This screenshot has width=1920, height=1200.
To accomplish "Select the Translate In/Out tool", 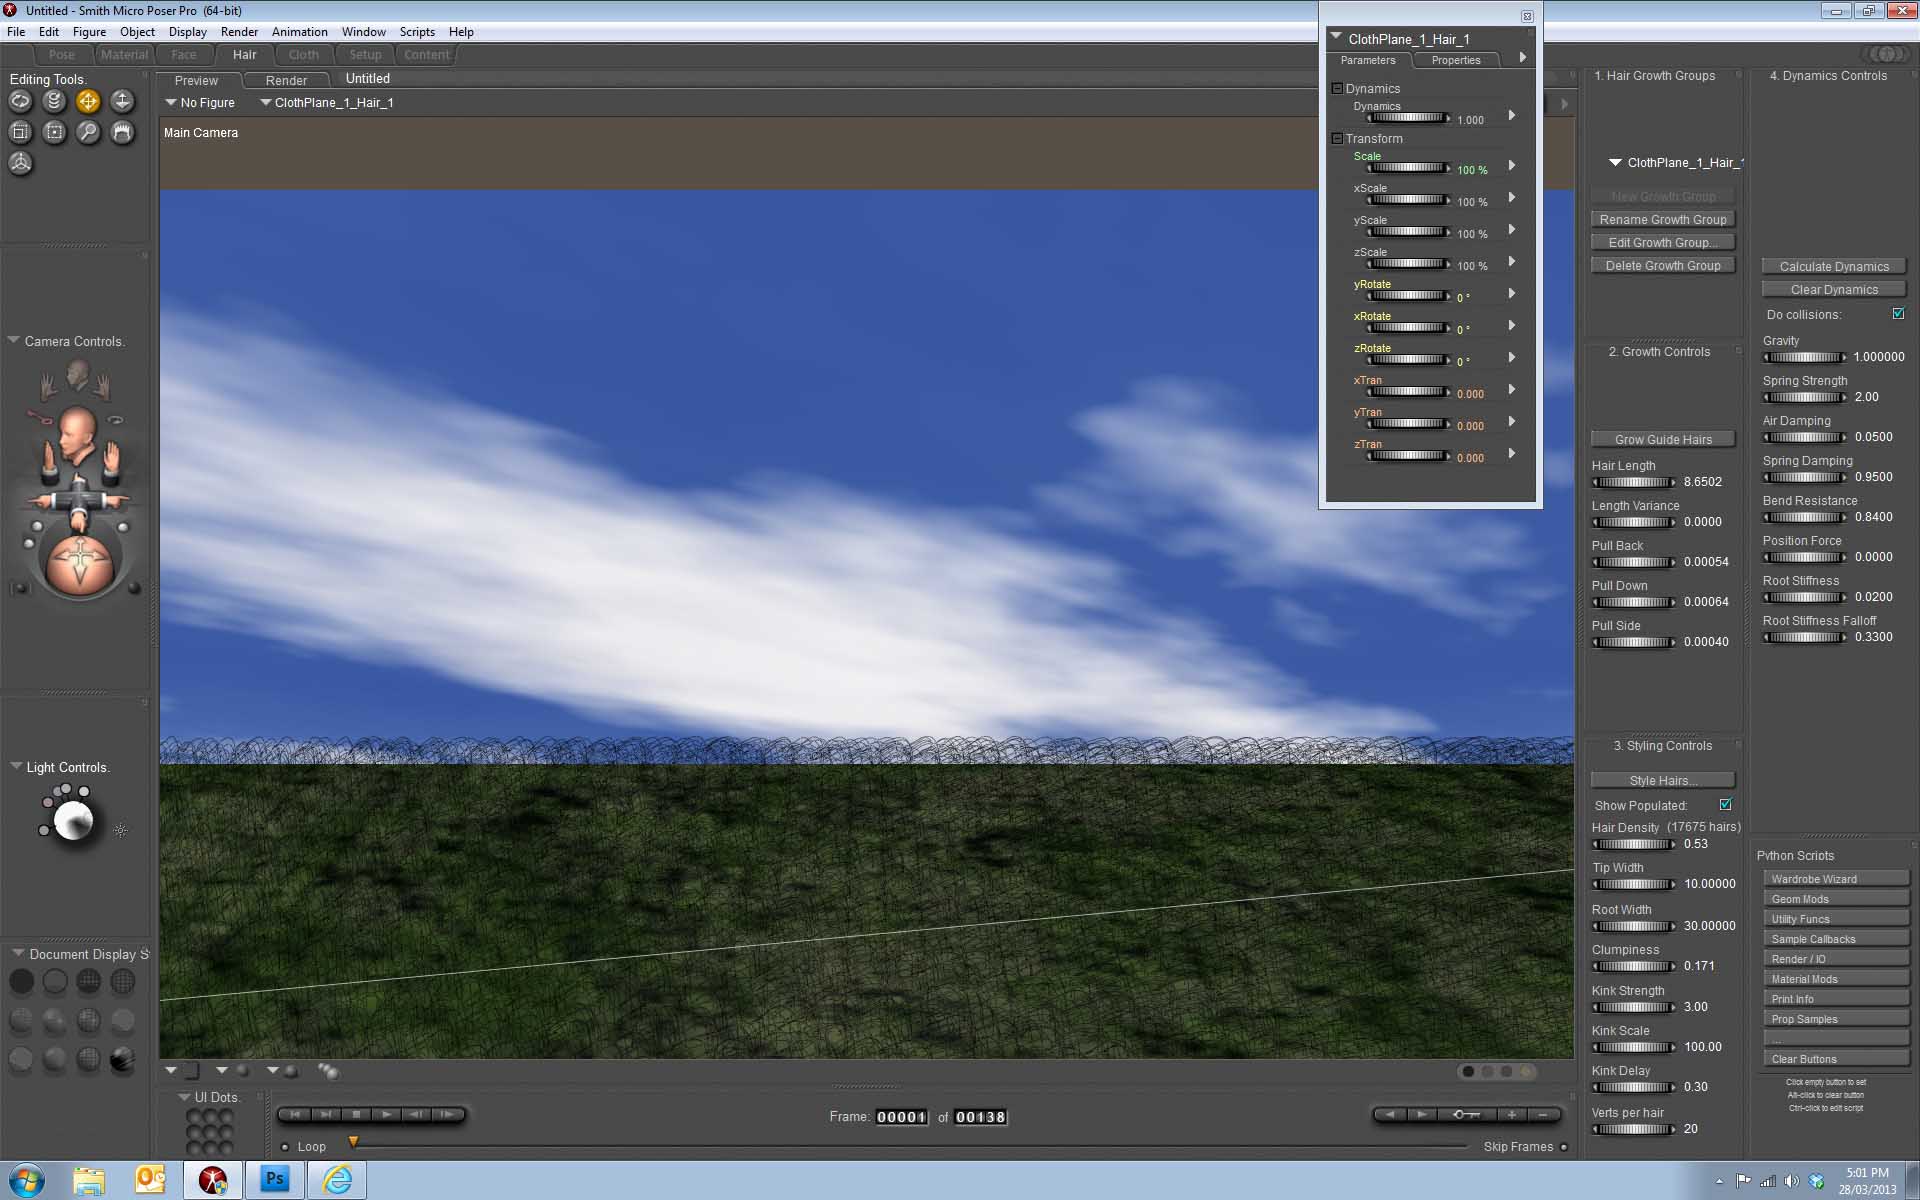I will 122,101.
